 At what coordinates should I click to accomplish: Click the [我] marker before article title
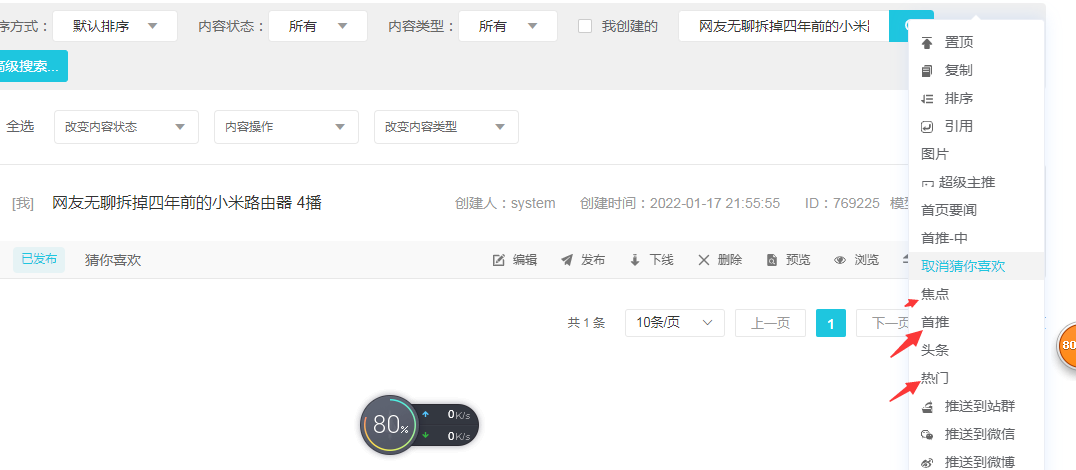pos(23,204)
